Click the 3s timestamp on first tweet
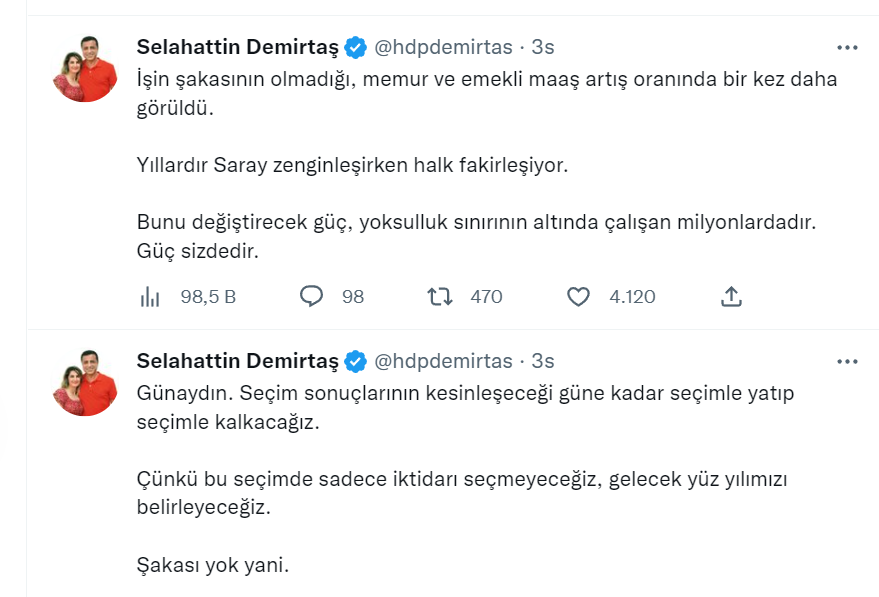Screen dimensions: 879x597 (543, 47)
